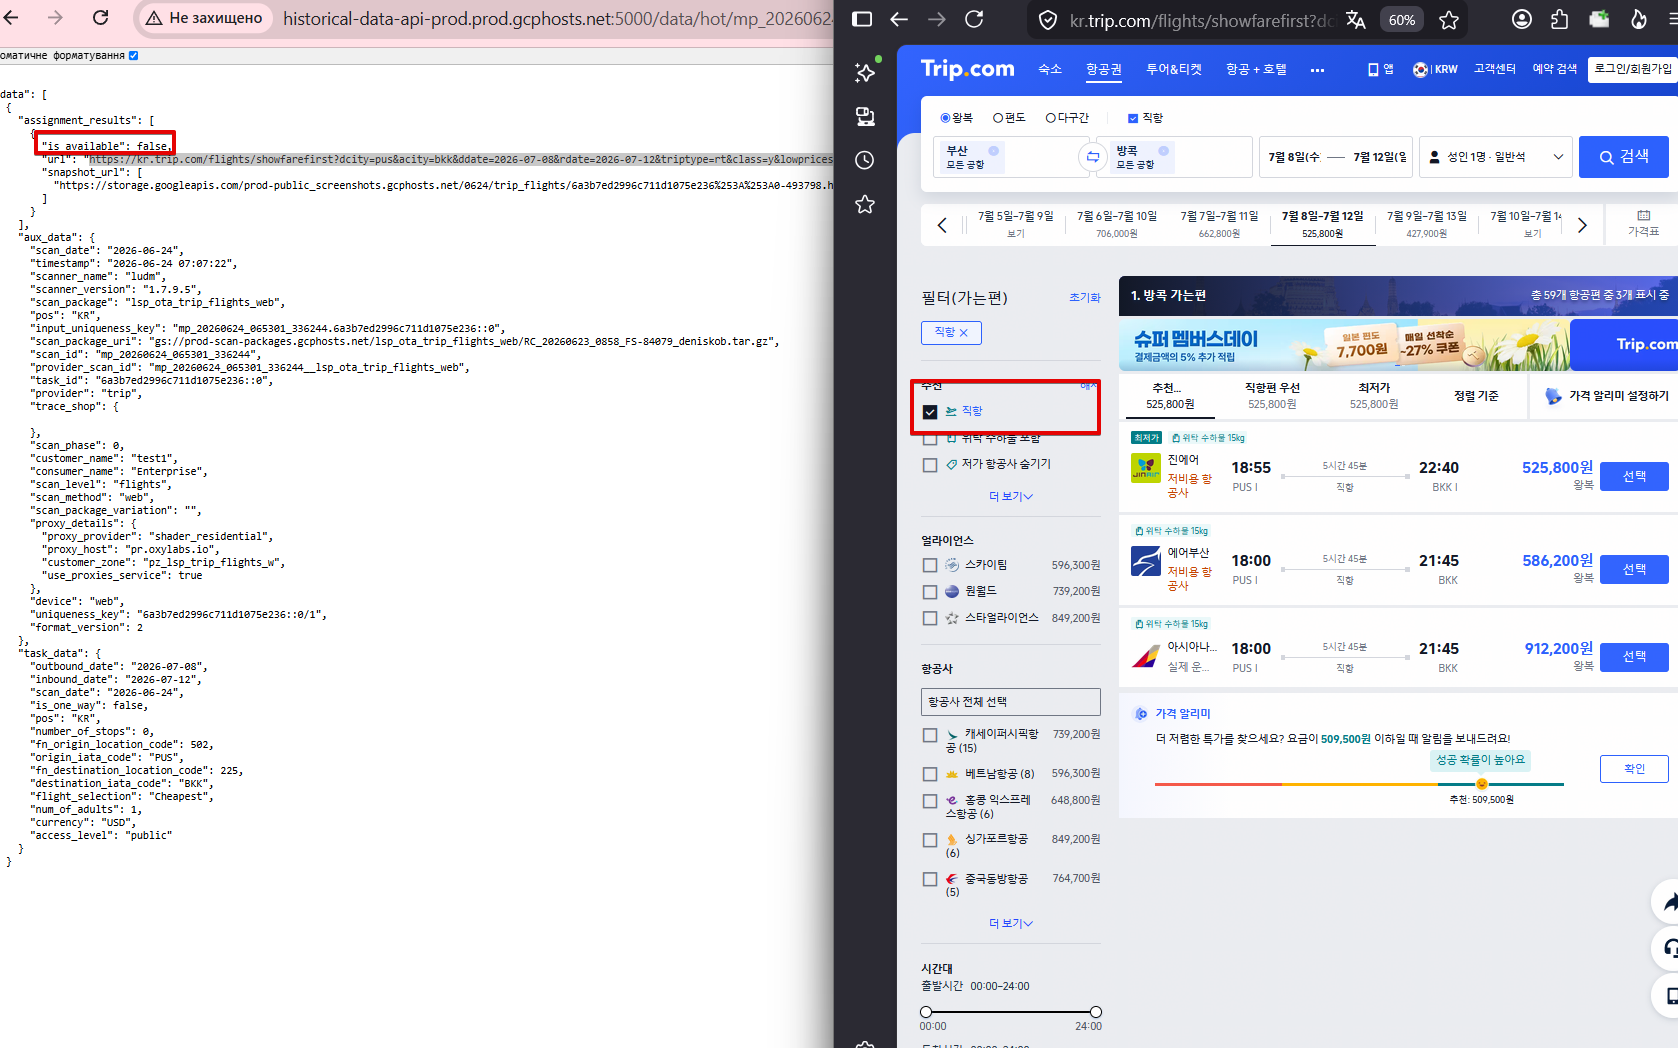Screen dimensions: 1678x1048
Task: Select the Air Busan 586,200원 flight
Action: tap(1634, 569)
